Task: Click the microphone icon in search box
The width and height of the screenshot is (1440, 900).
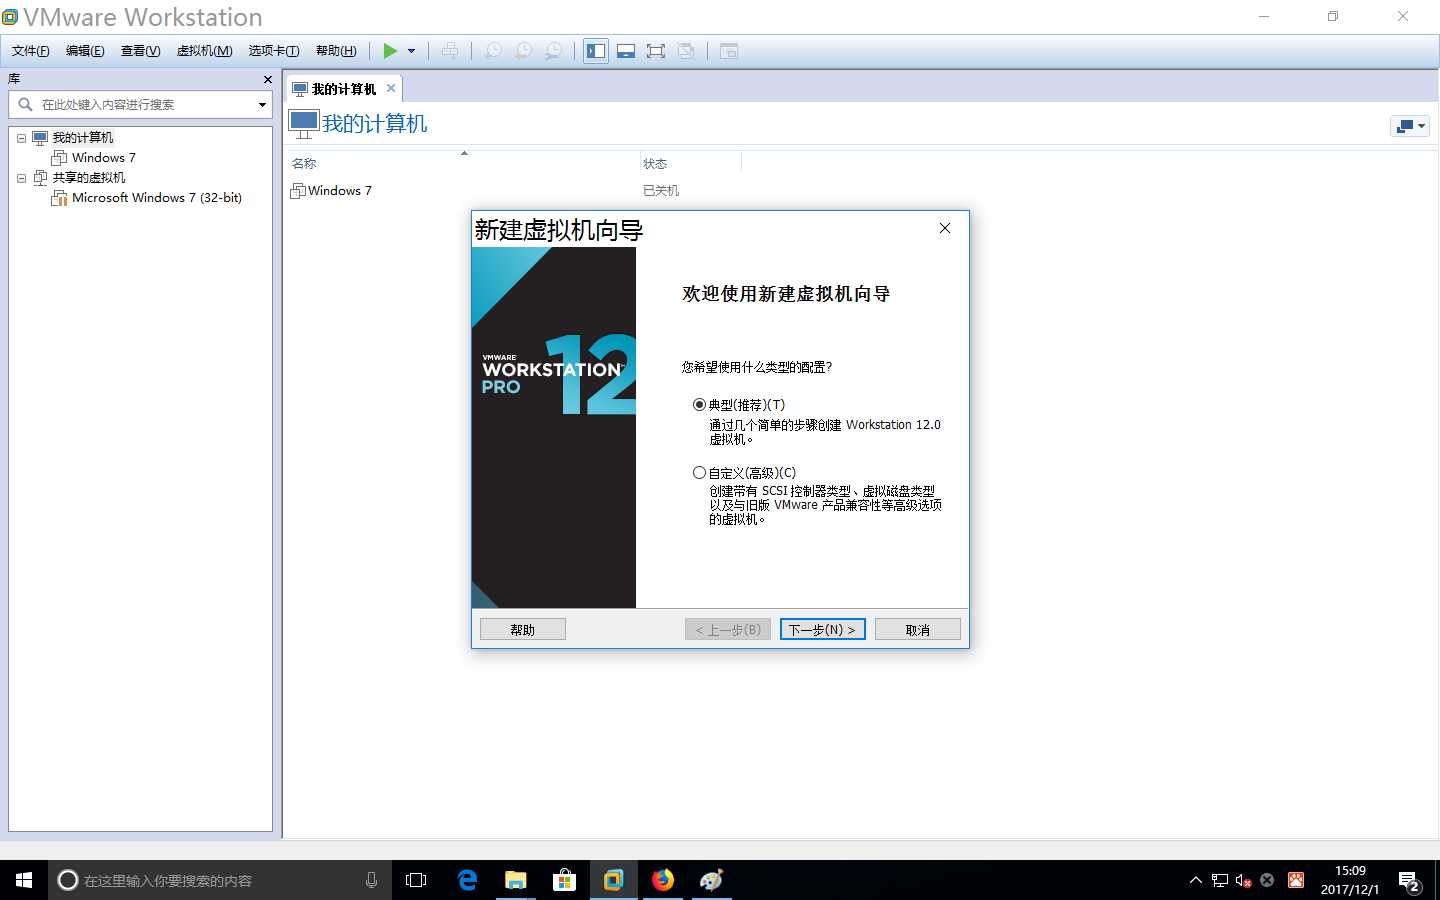Action: click(371, 880)
